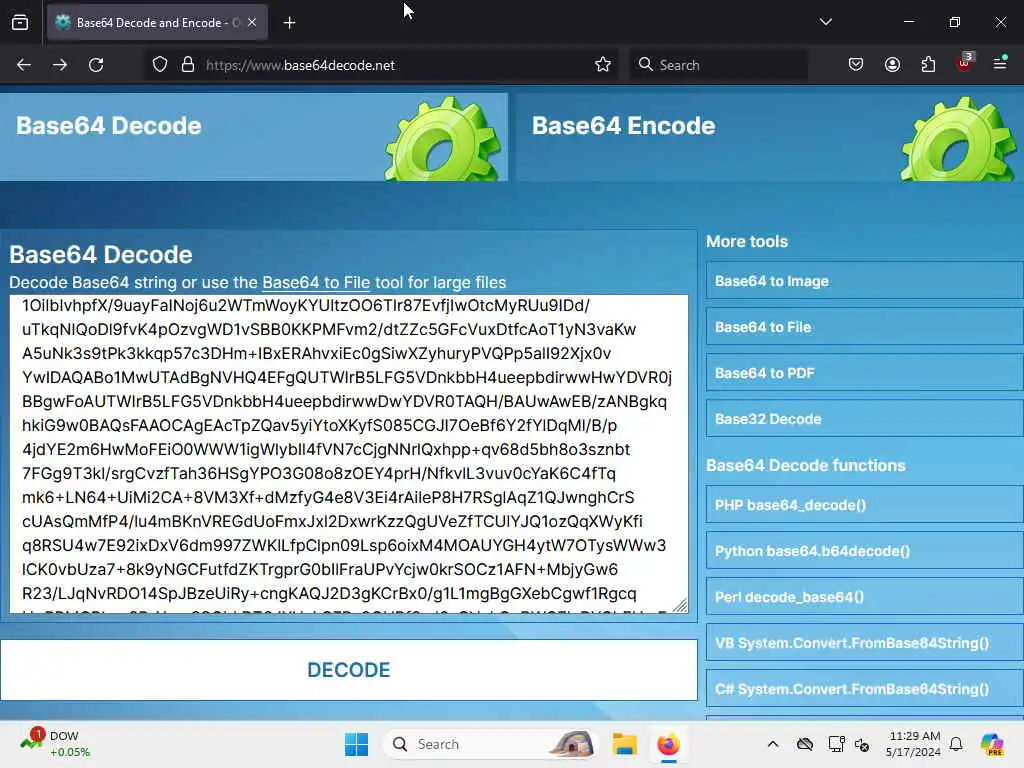Grab the text area resize handle
Image resolution: width=1024 pixels, height=768 pixels.
680,605
